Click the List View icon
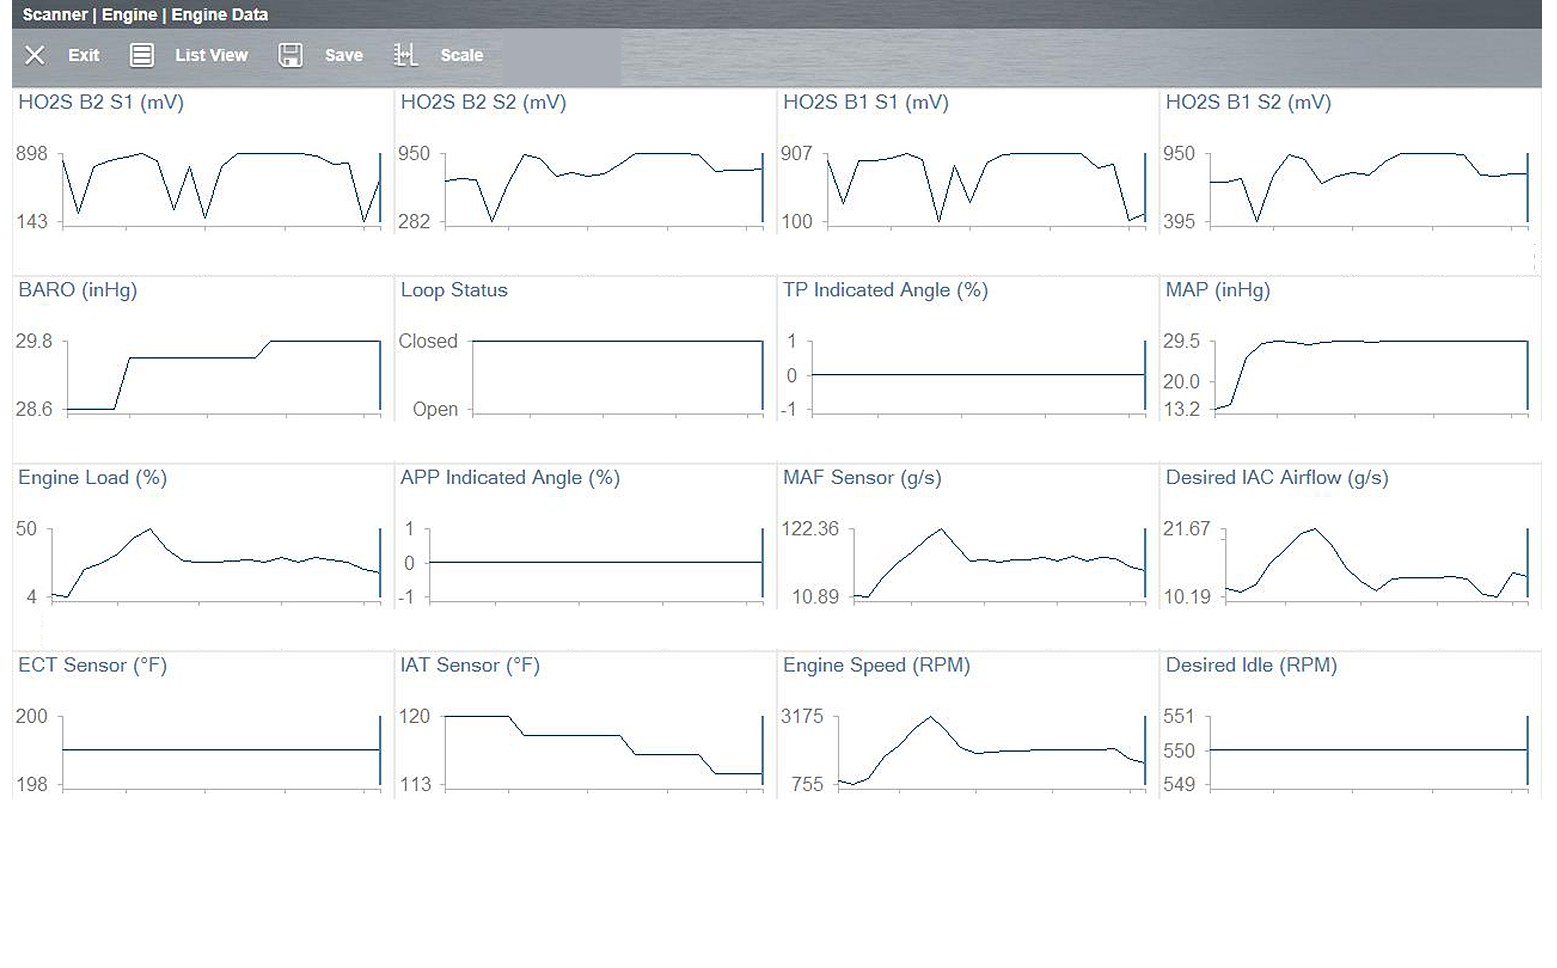The width and height of the screenshot is (1557, 968). (142, 55)
